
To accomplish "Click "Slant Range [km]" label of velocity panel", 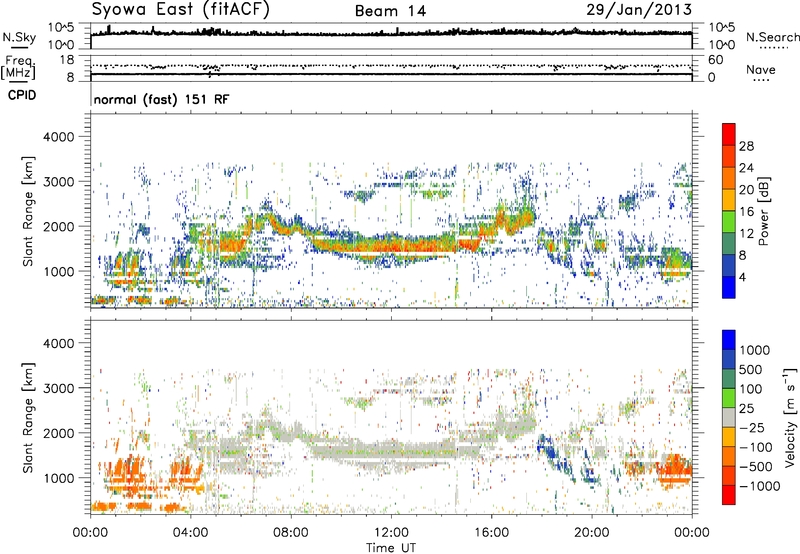I will click(x=28, y=417).
